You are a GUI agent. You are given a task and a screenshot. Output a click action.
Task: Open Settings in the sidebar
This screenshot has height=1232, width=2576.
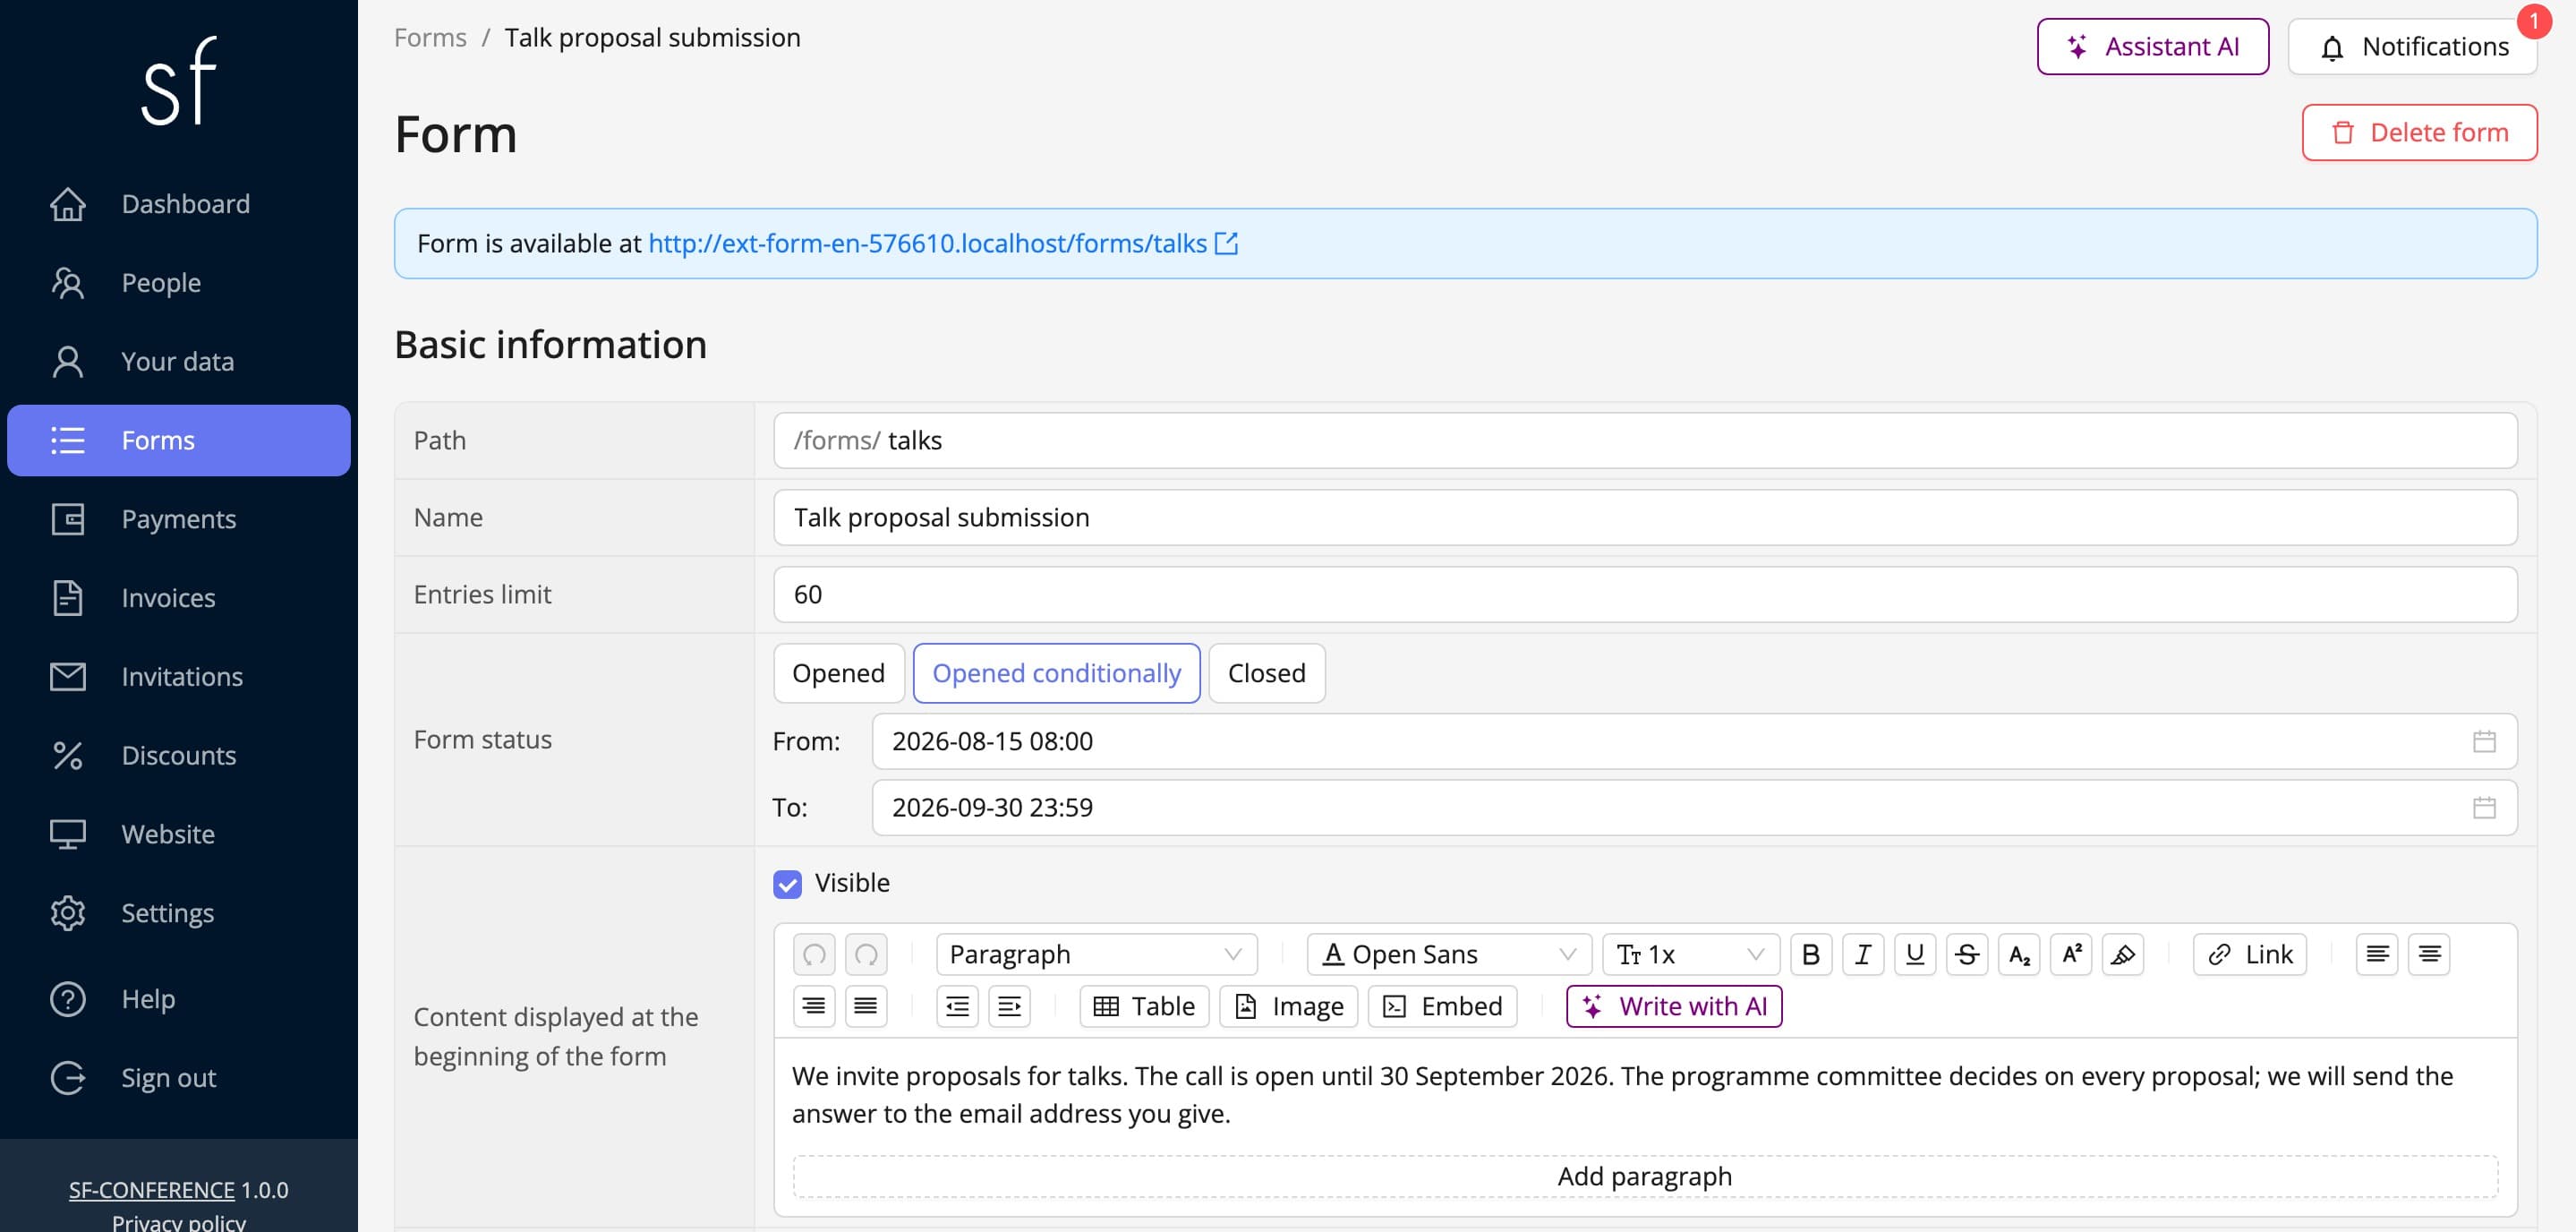(178, 913)
